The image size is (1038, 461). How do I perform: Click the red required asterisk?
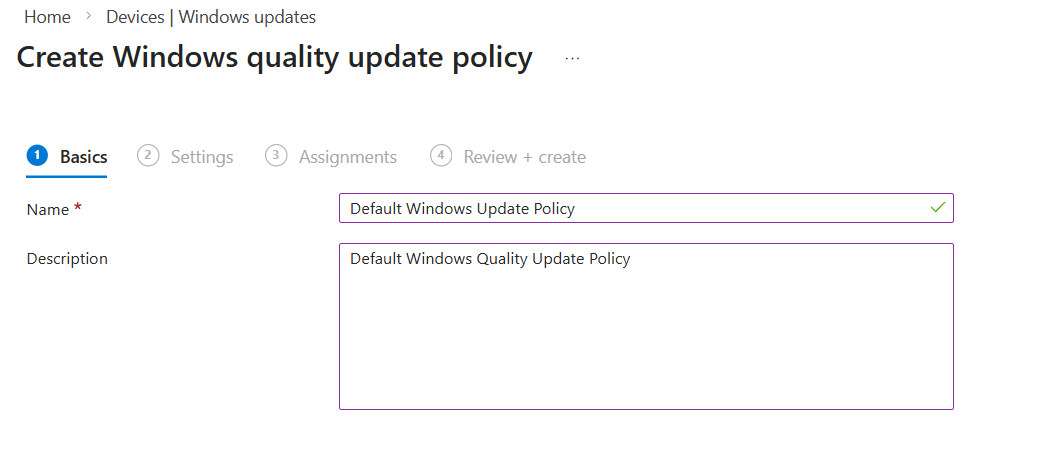pos(78,209)
